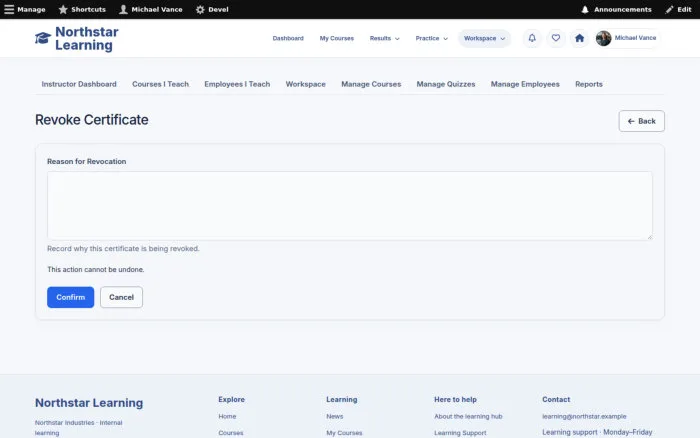Expand the Workspace dropdown in header
This screenshot has width=700, height=438.
tap(484, 38)
